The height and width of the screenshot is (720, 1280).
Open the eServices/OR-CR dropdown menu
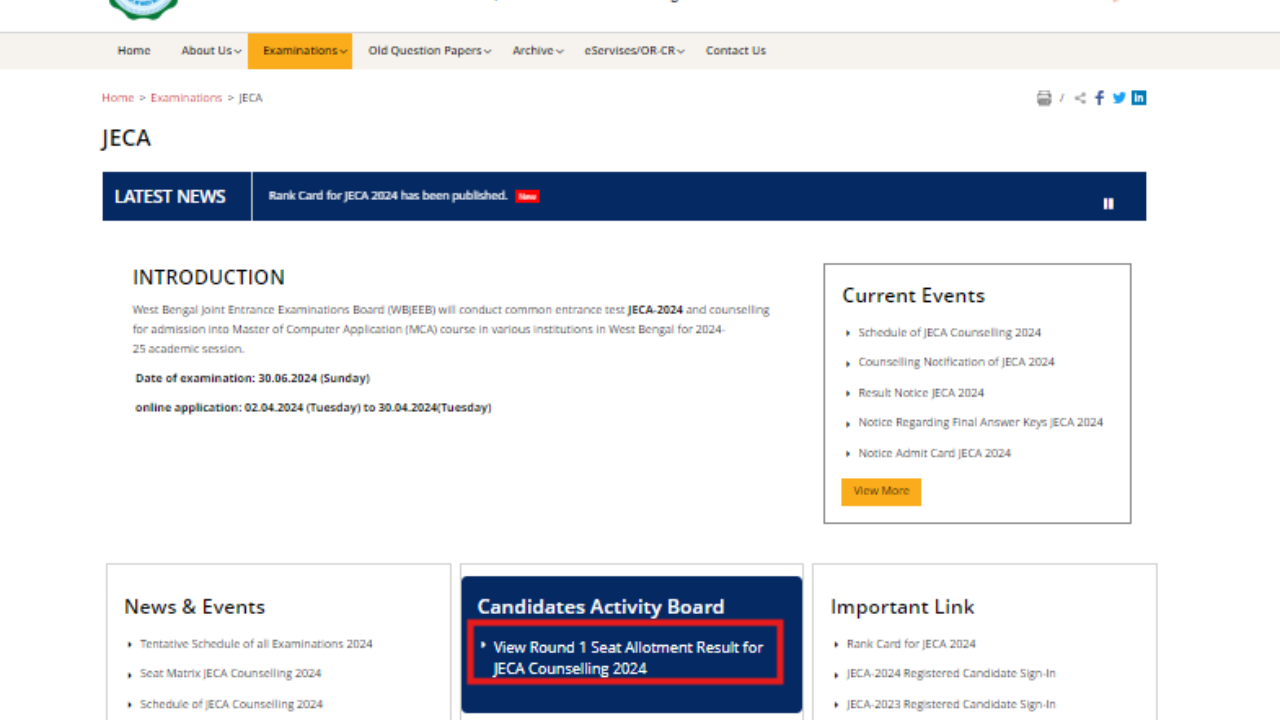pos(632,50)
